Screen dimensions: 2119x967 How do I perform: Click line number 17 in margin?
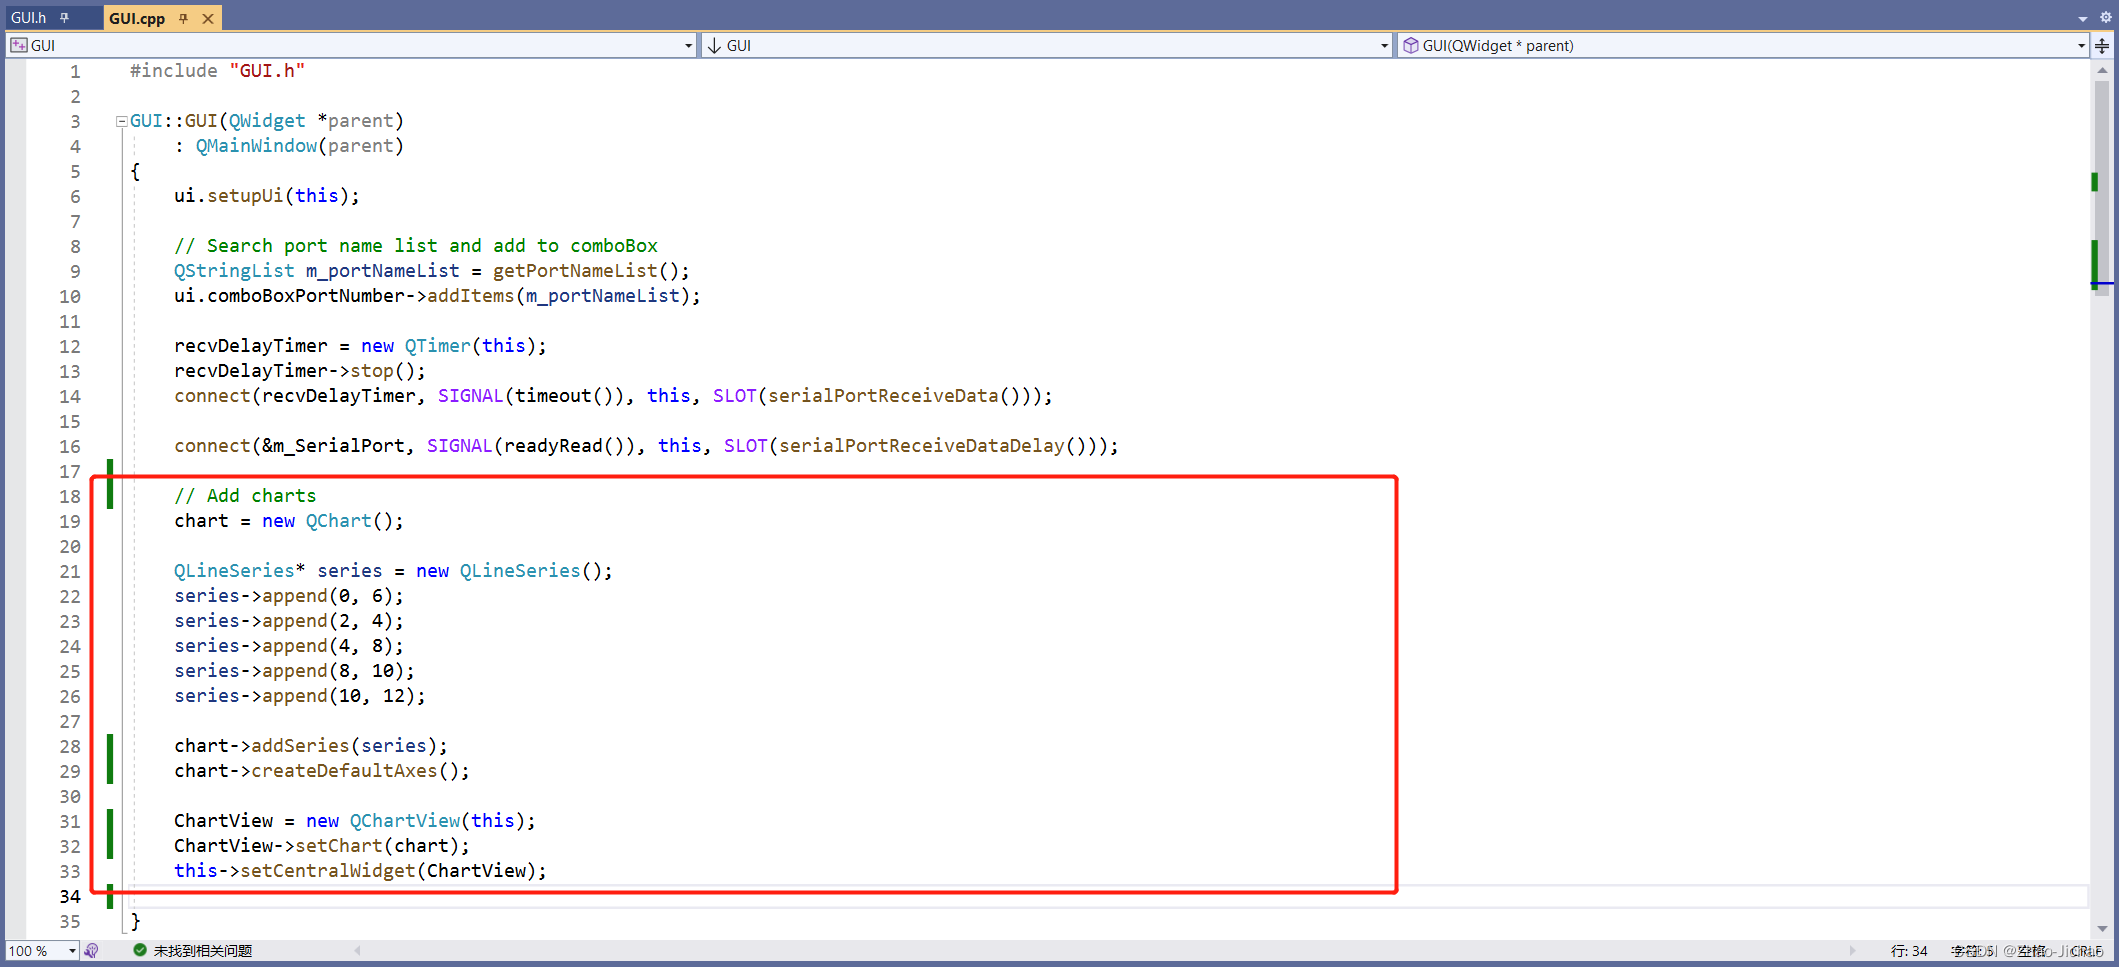tap(70, 471)
